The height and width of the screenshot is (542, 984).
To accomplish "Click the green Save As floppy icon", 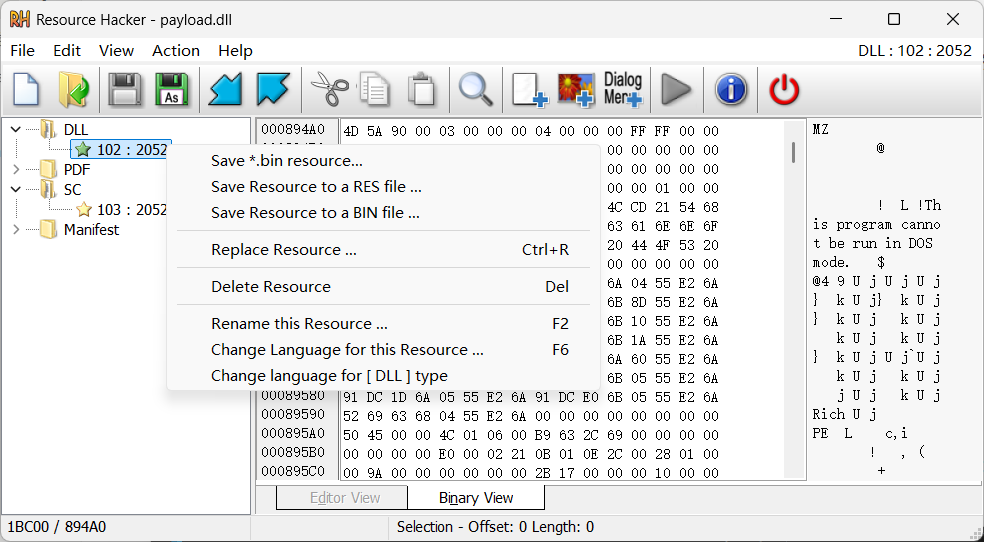I will click(x=171, y=89).
